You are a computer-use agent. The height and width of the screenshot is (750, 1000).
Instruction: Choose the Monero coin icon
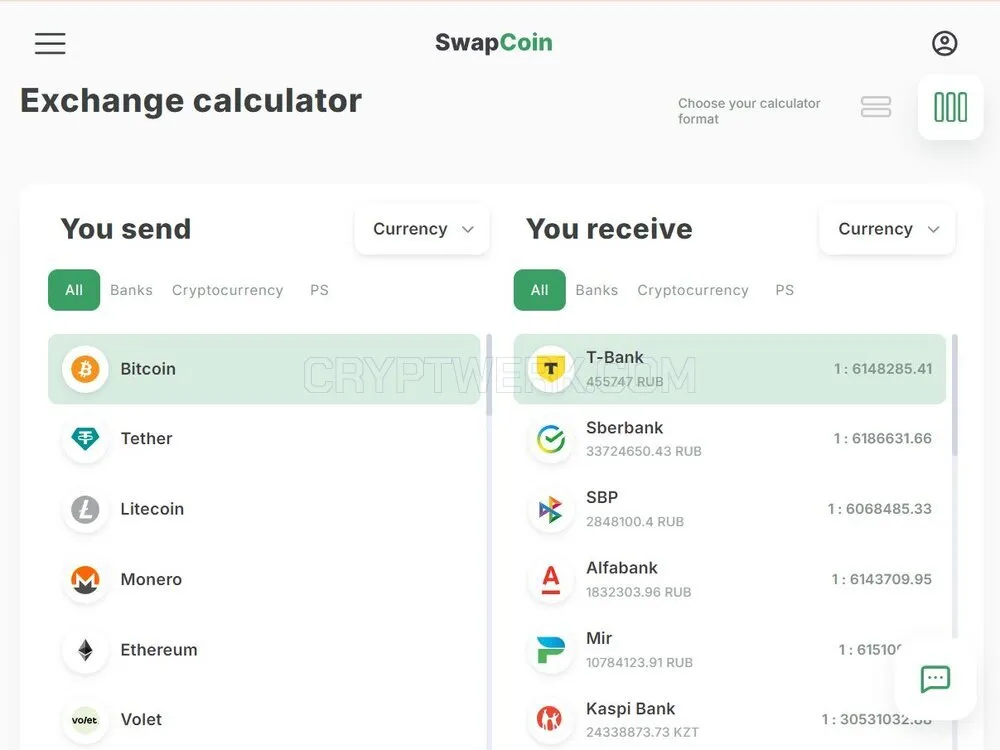pyautogui.click(x=85, y=579)
